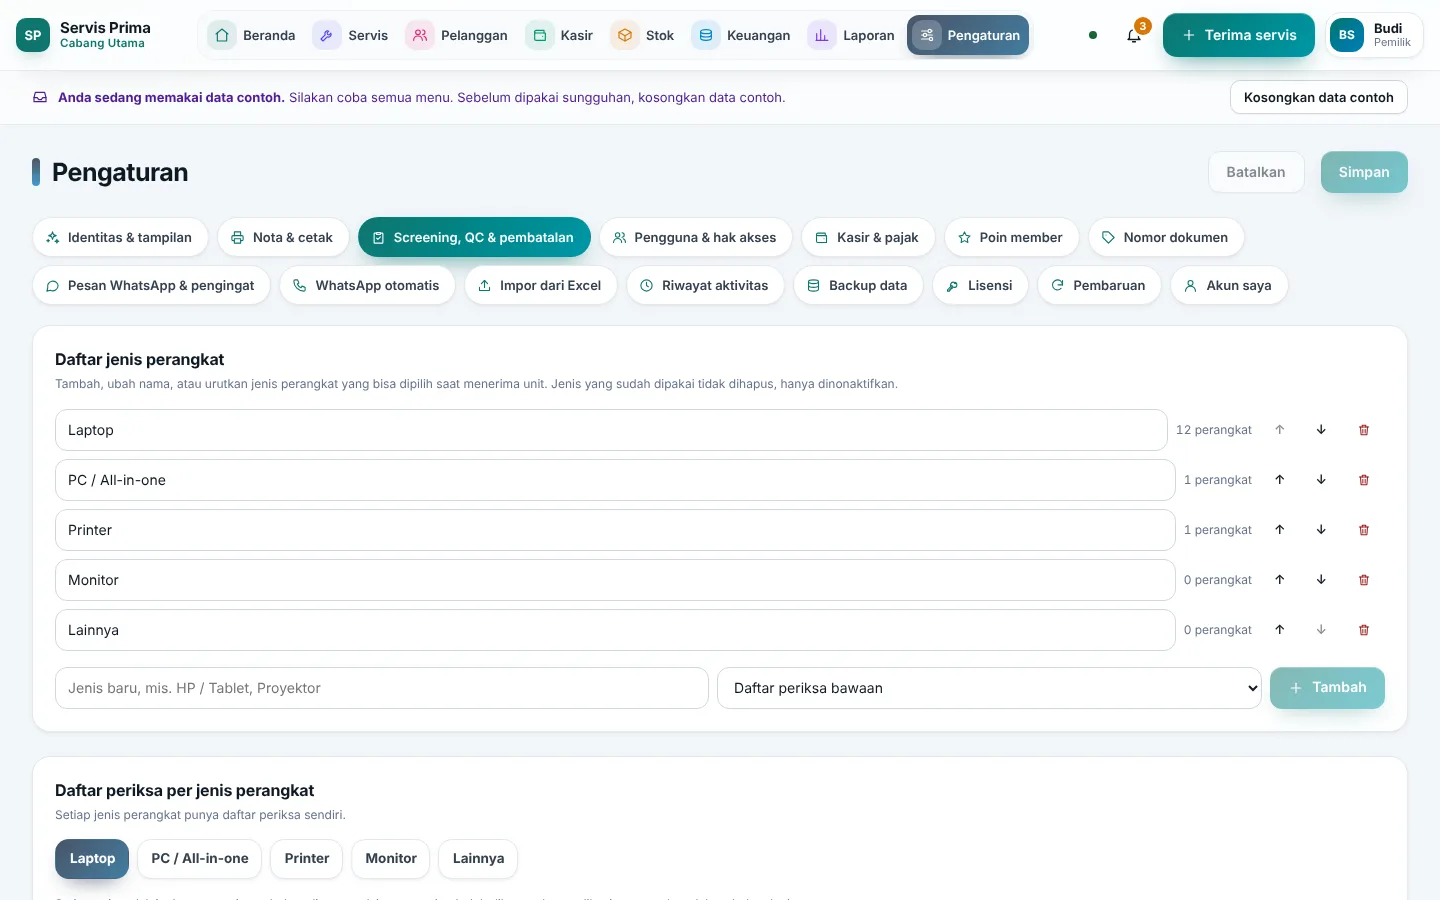
Task: Delete the Lainnya device type
Action: 1364,630
